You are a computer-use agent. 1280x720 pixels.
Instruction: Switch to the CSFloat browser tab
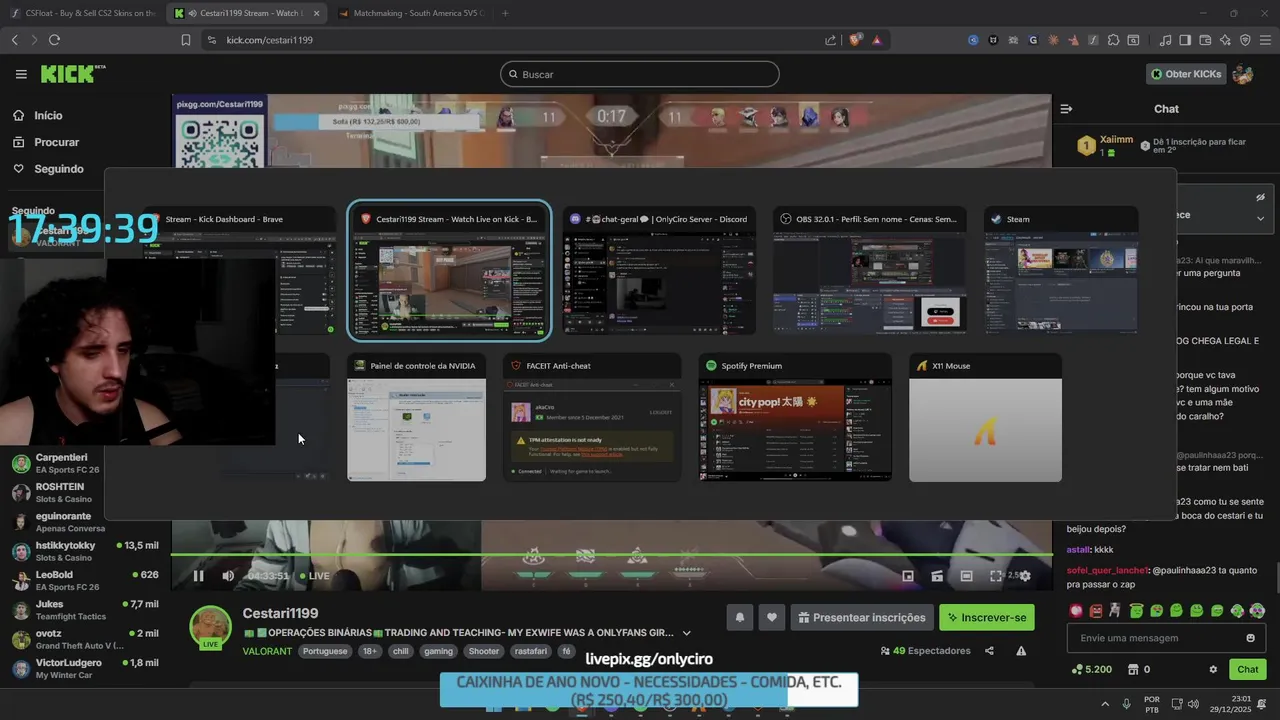(x=84, y=13)
